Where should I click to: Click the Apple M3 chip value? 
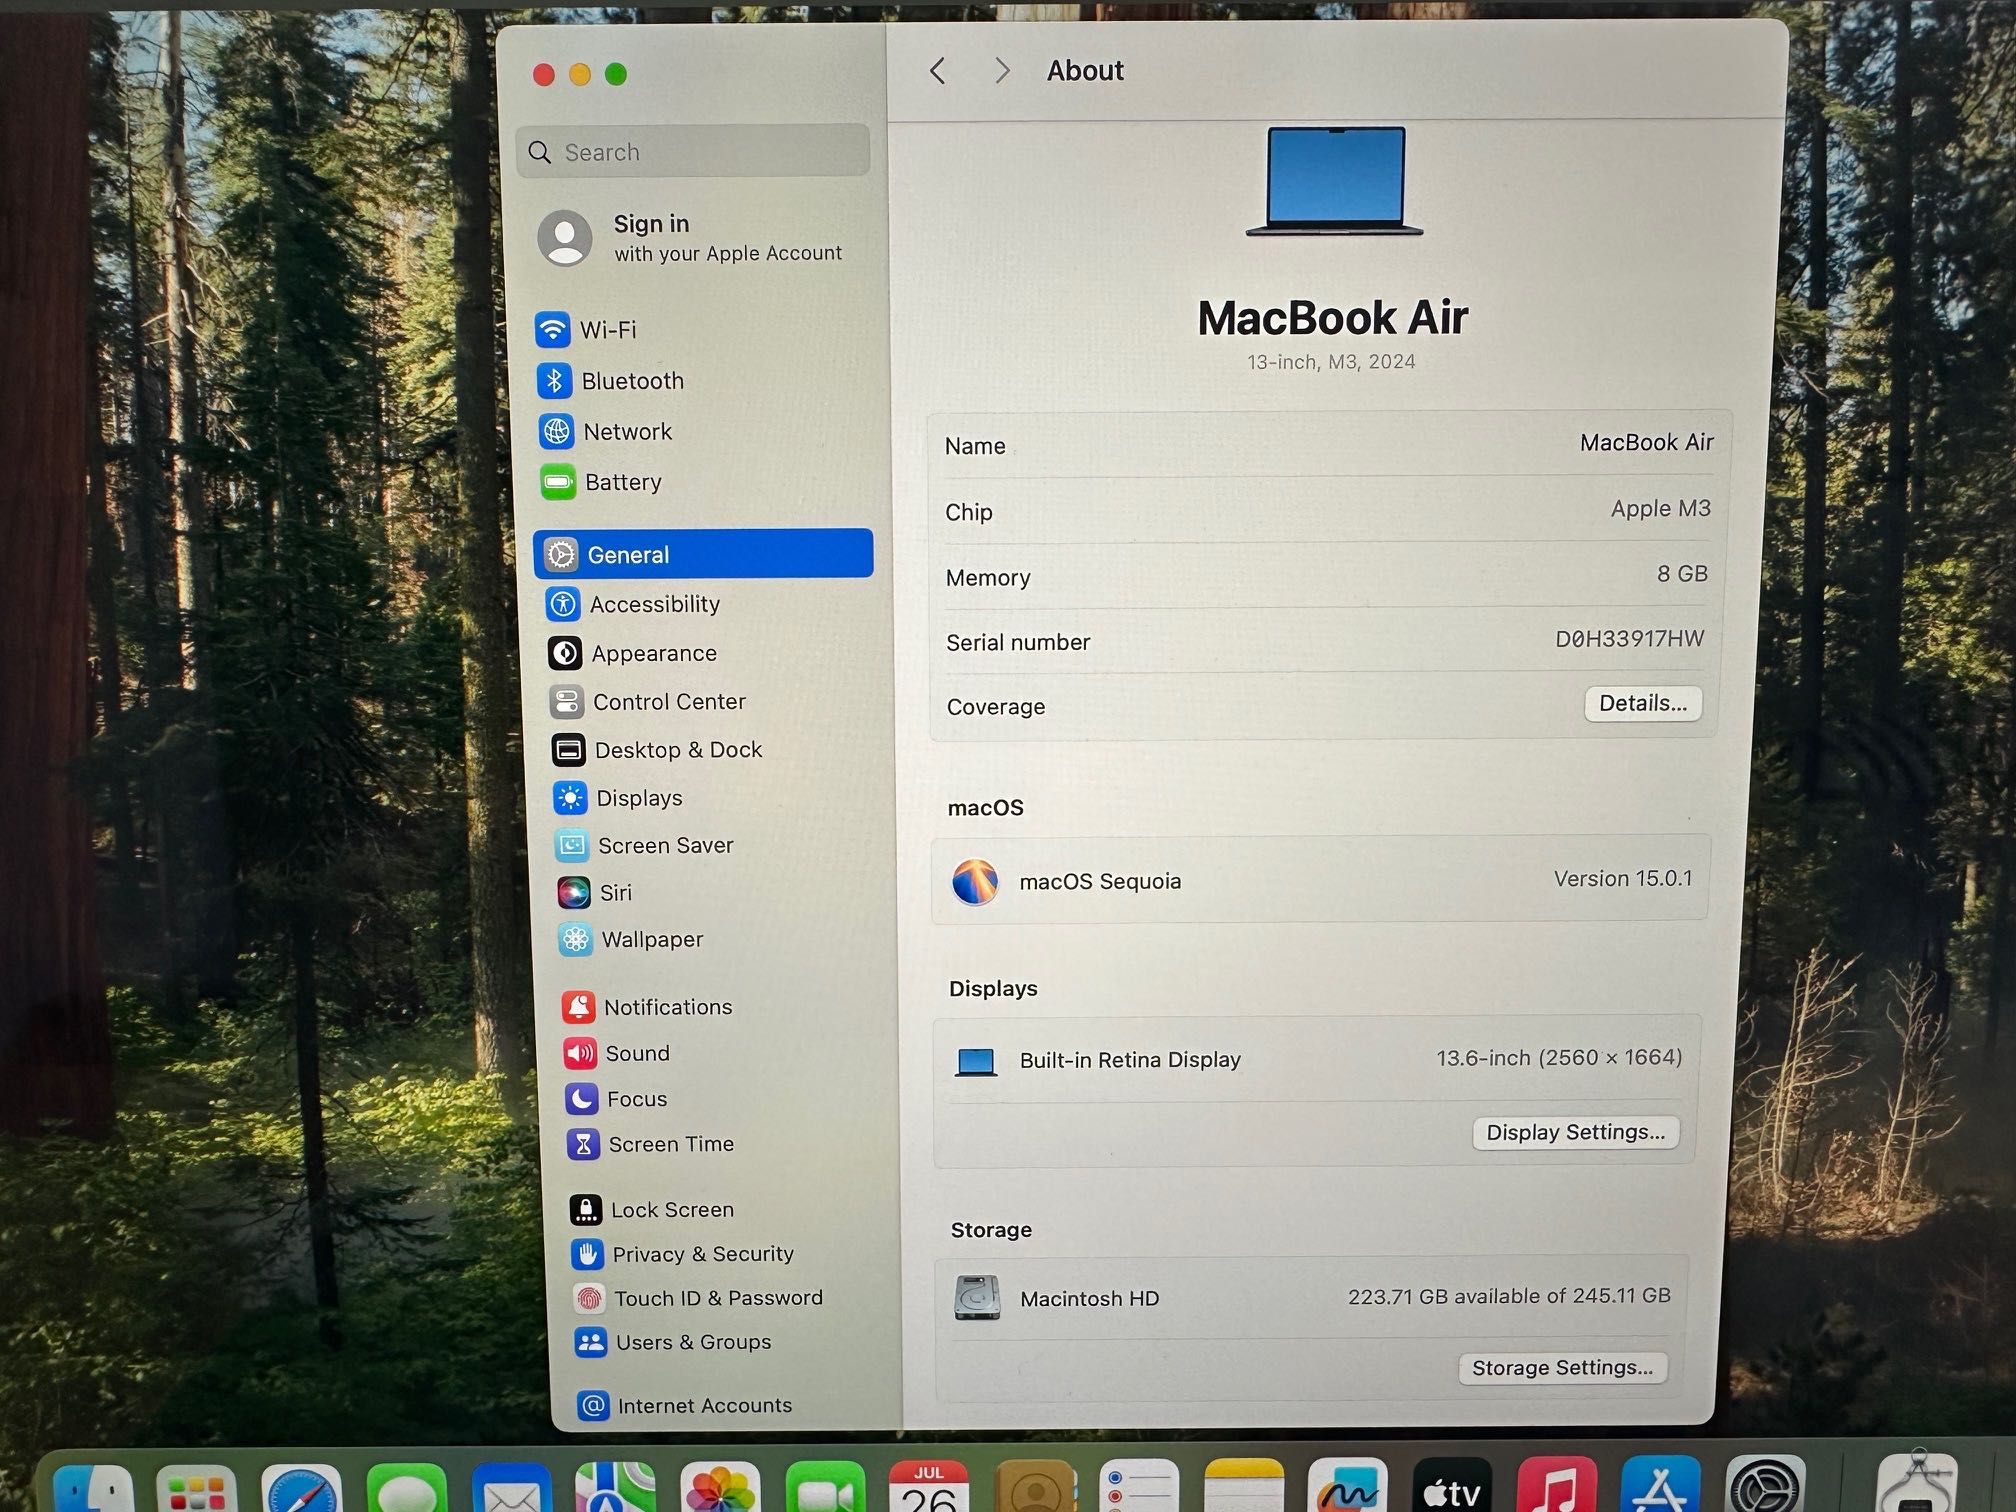[x=1660, y=508]
